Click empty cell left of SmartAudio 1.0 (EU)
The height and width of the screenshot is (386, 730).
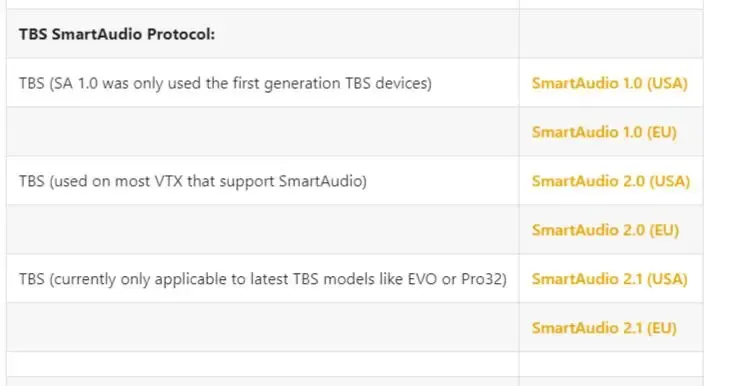(263, 132)
